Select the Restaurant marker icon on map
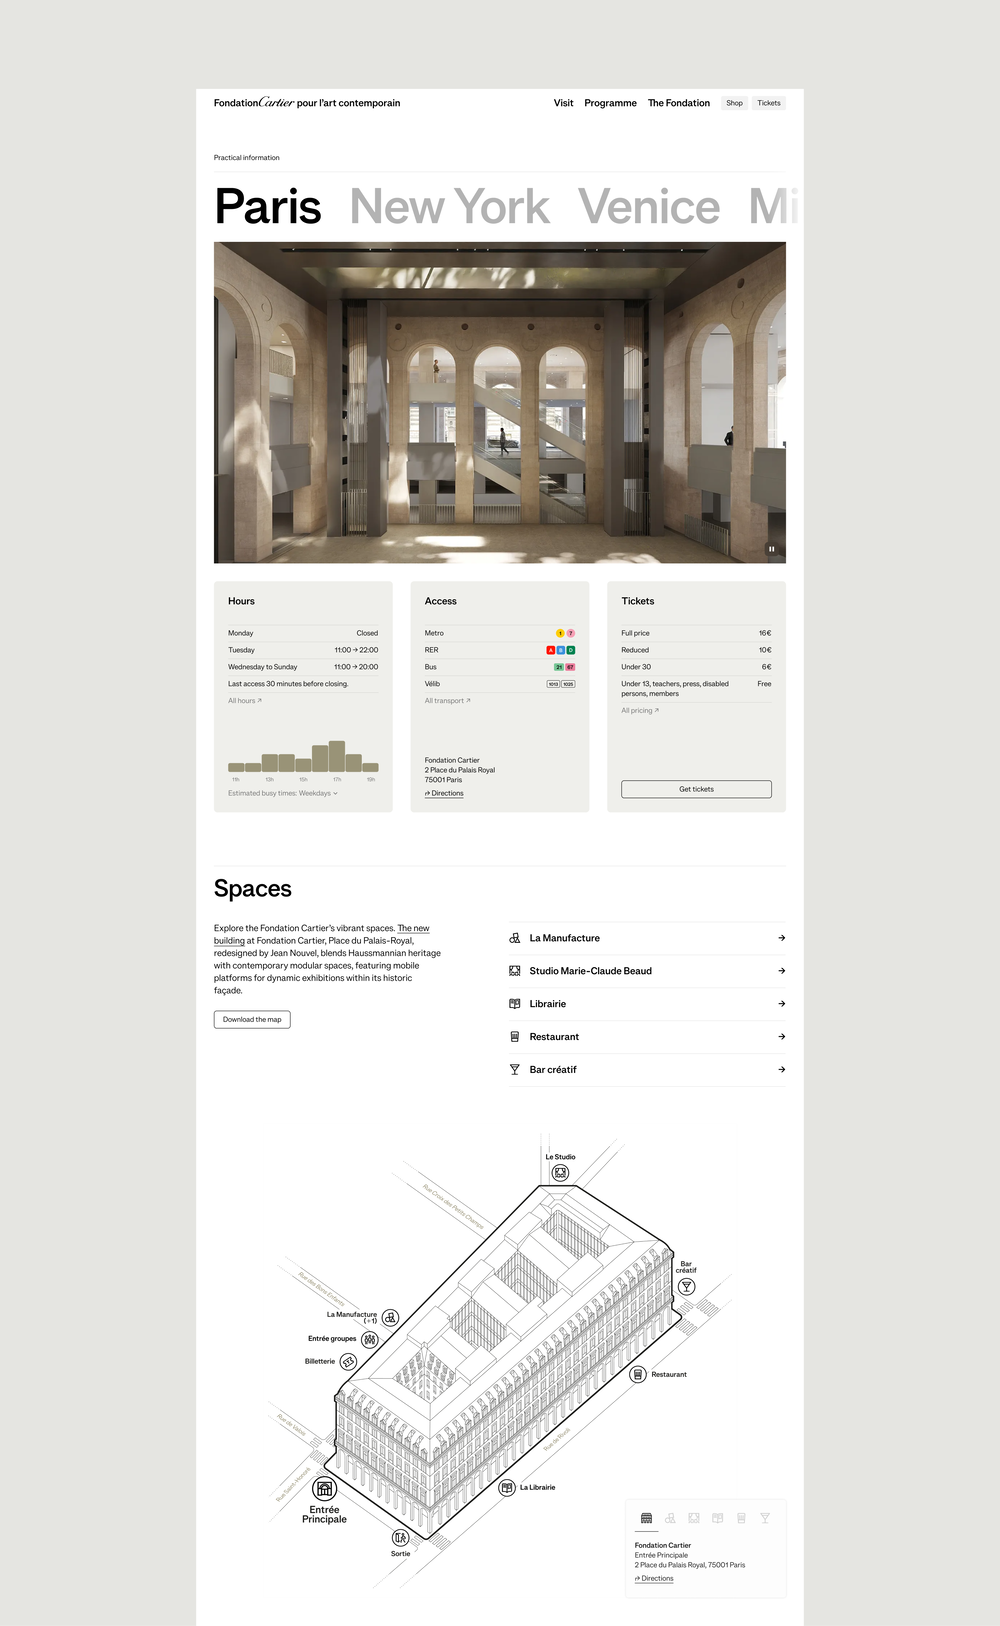1000x1626 pixels. pyautogui.click(x=638, y=1375)
